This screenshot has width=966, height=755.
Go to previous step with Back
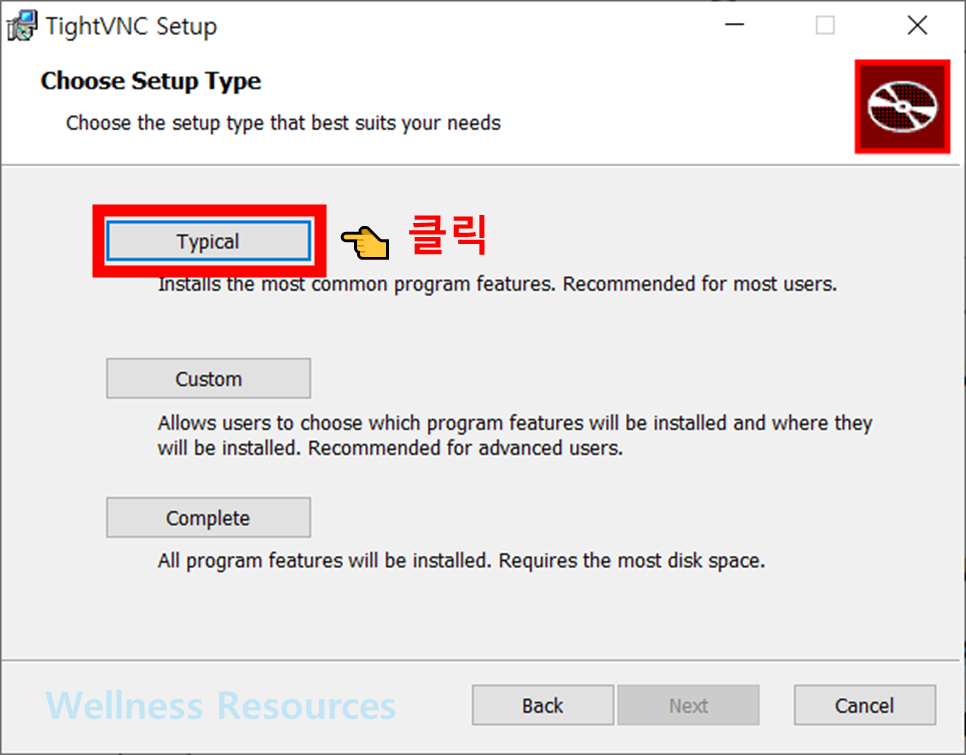point(543,705)
